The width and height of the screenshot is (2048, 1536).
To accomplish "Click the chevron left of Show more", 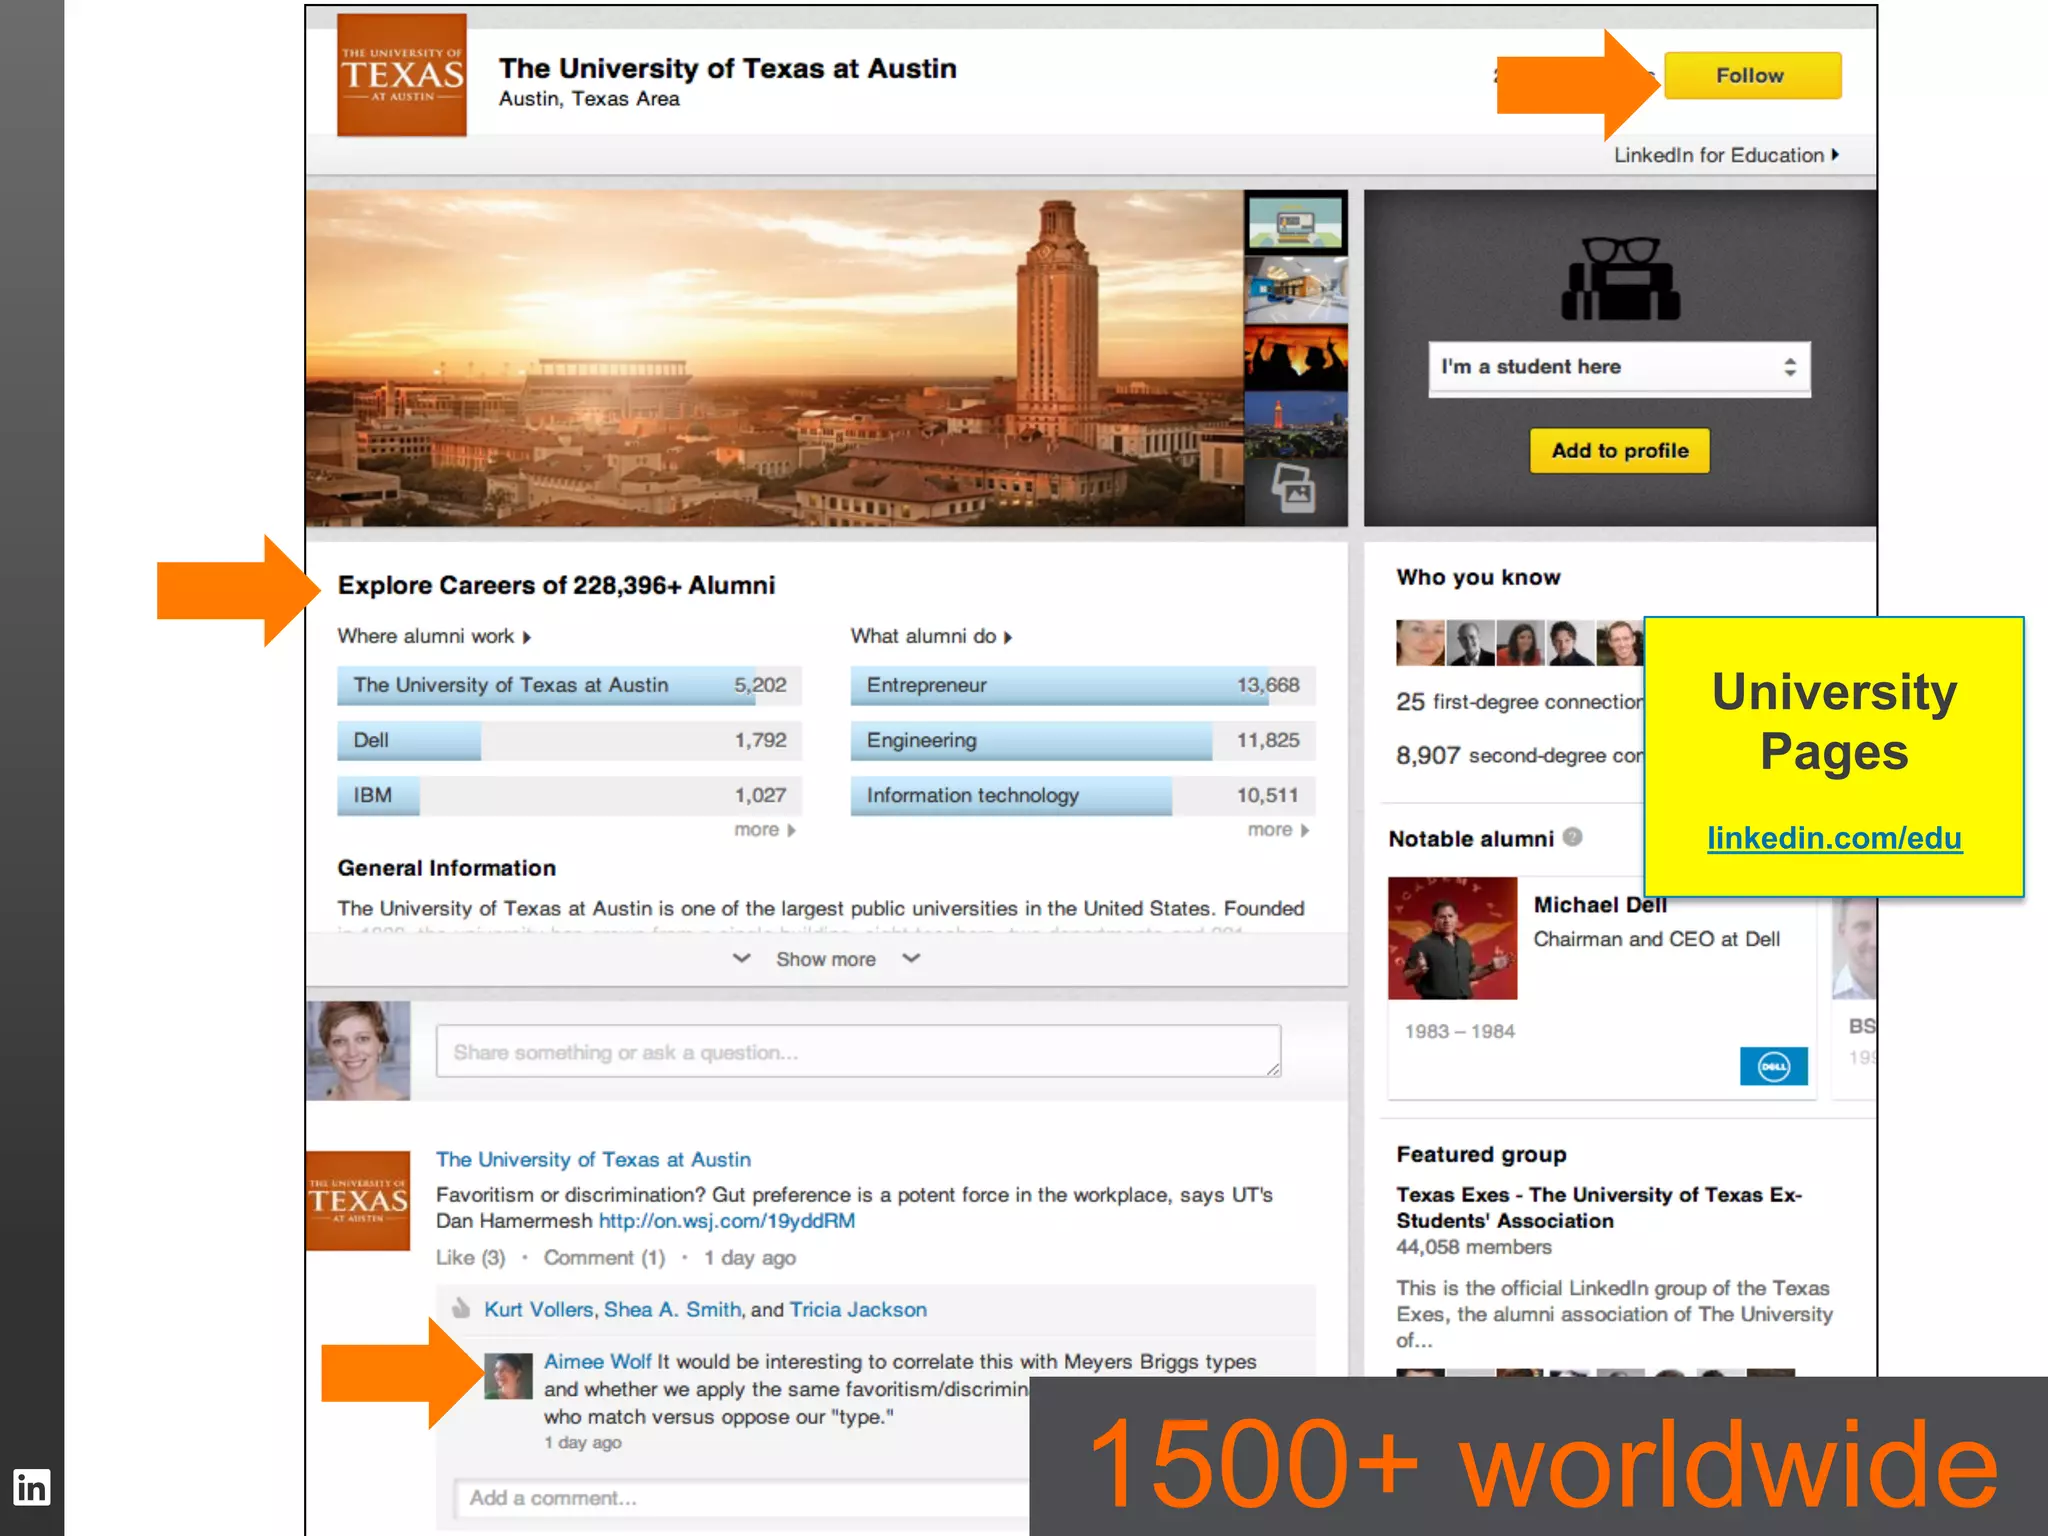I will 741,958.
